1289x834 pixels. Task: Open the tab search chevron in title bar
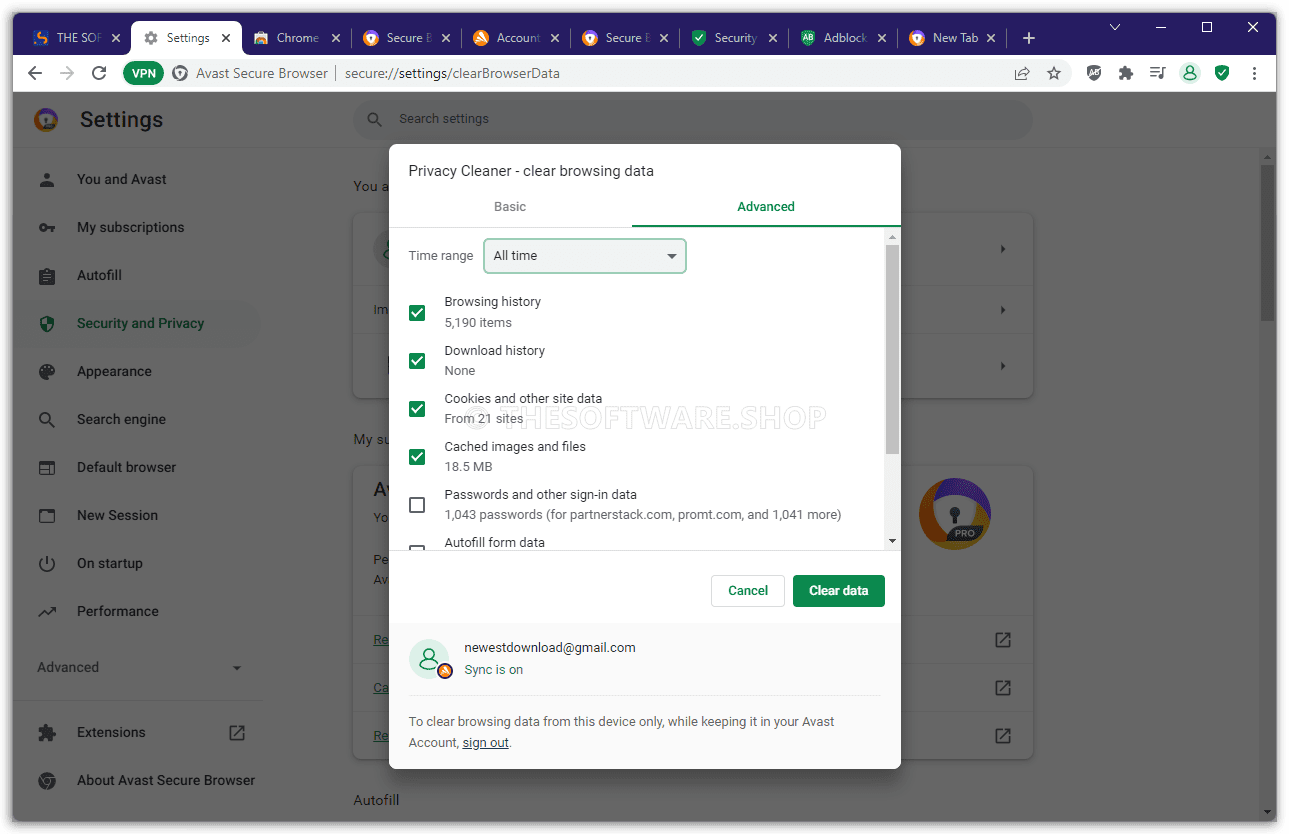click(x=1116, y=27)
